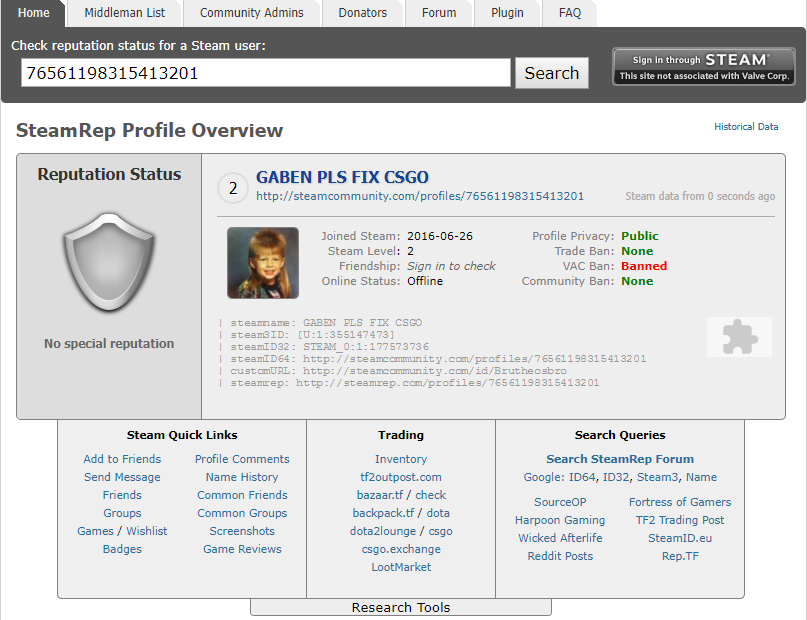Viewport: 807px width, 620px height.
Task: Select the customURL Brutheosbro line
Action: coord(398,371)
